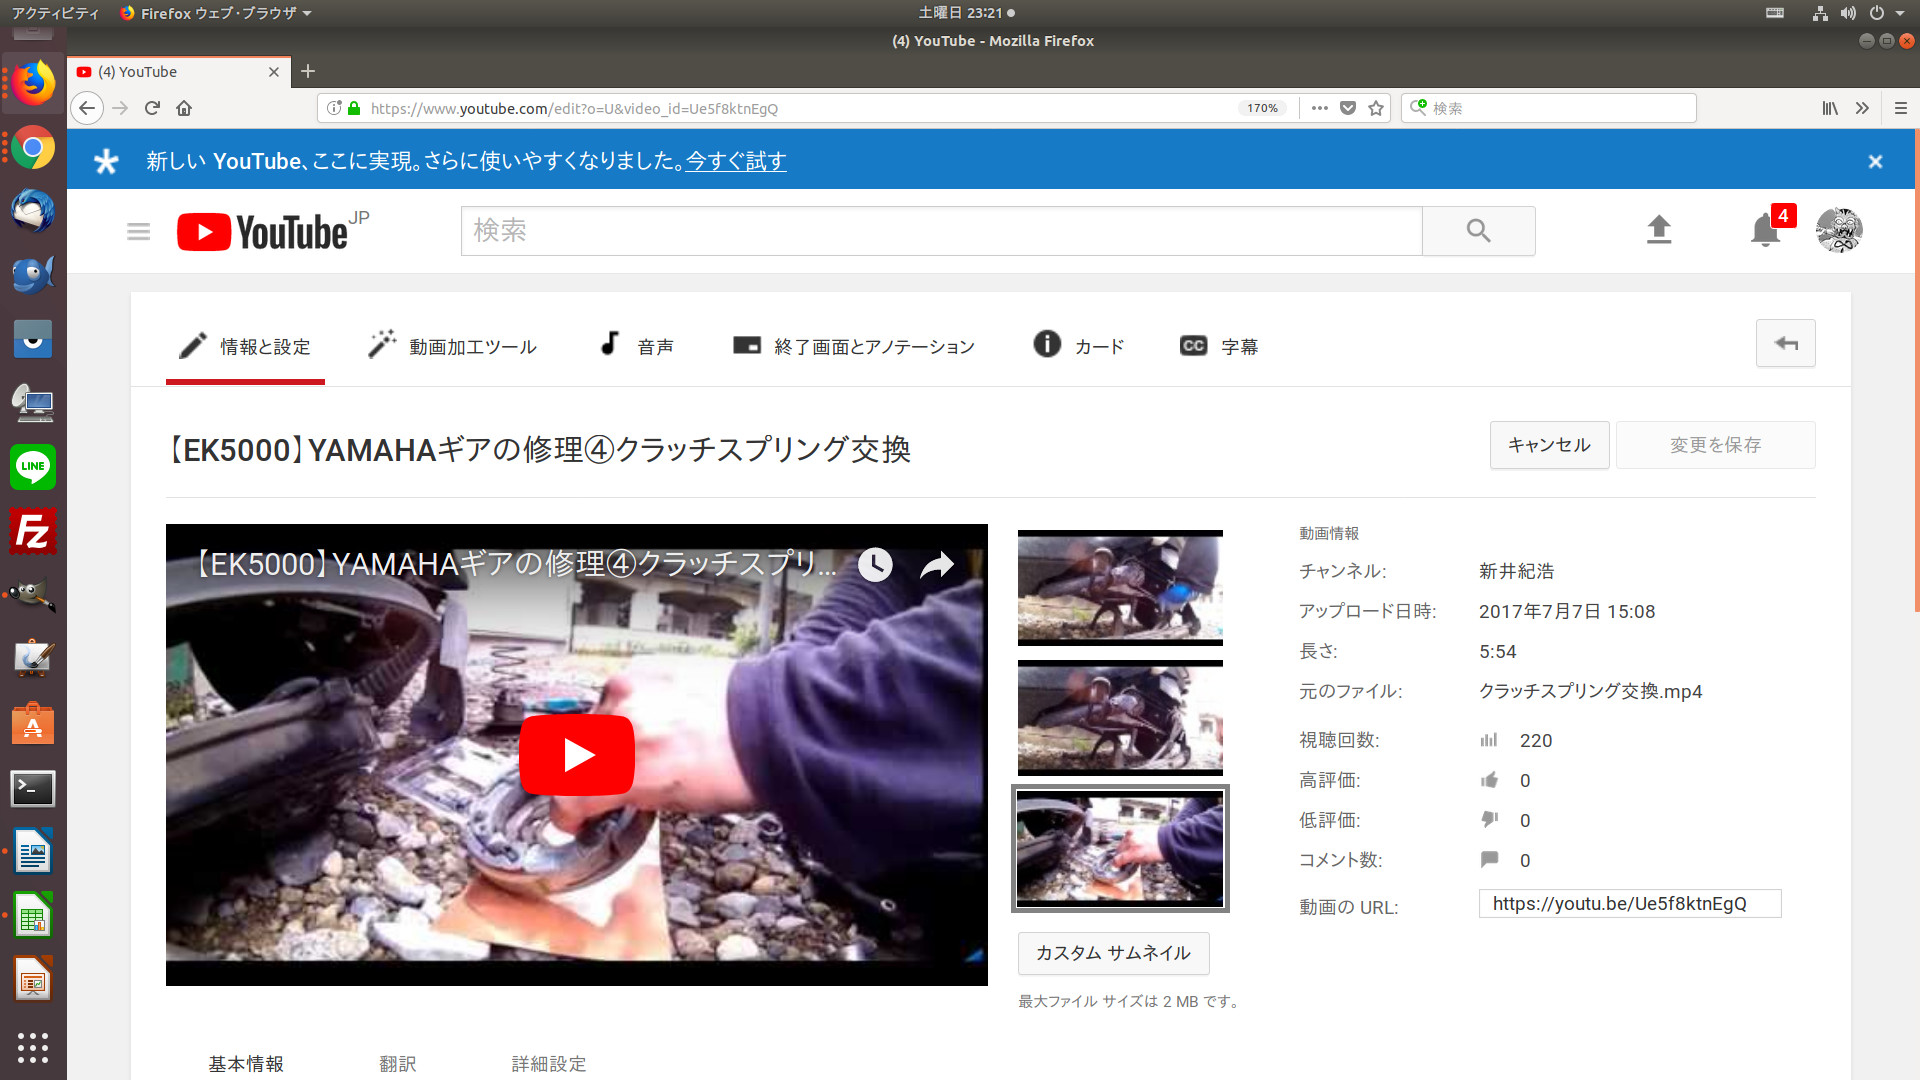Screen dimensions: 1920x1080
Task: Open the hamburger guide menu icon
Action: pyautogui.click(x=138, y=232)
